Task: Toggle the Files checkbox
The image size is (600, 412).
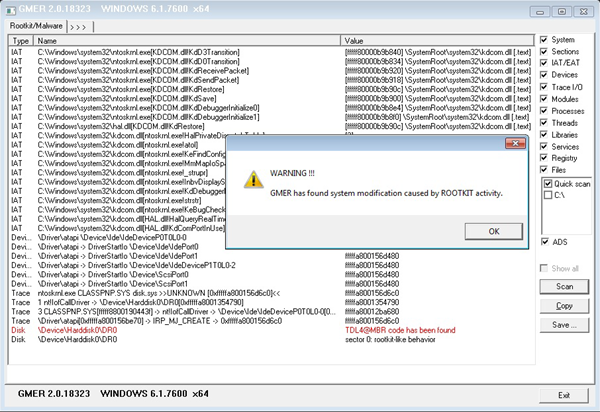Action: click(x=544, y=169)
